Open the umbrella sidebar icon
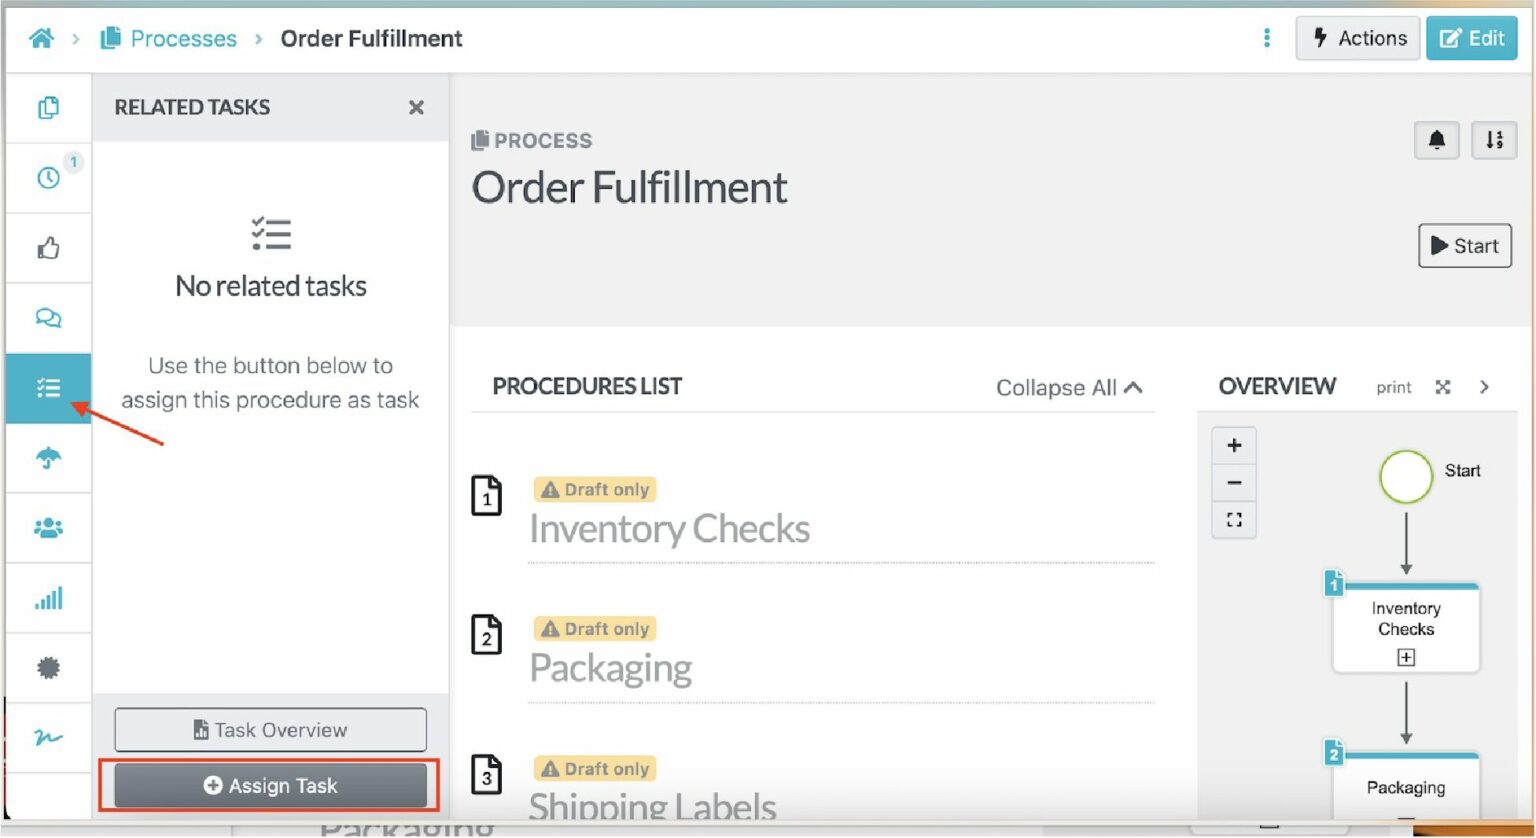1536x838 pixels. point(48,458)
